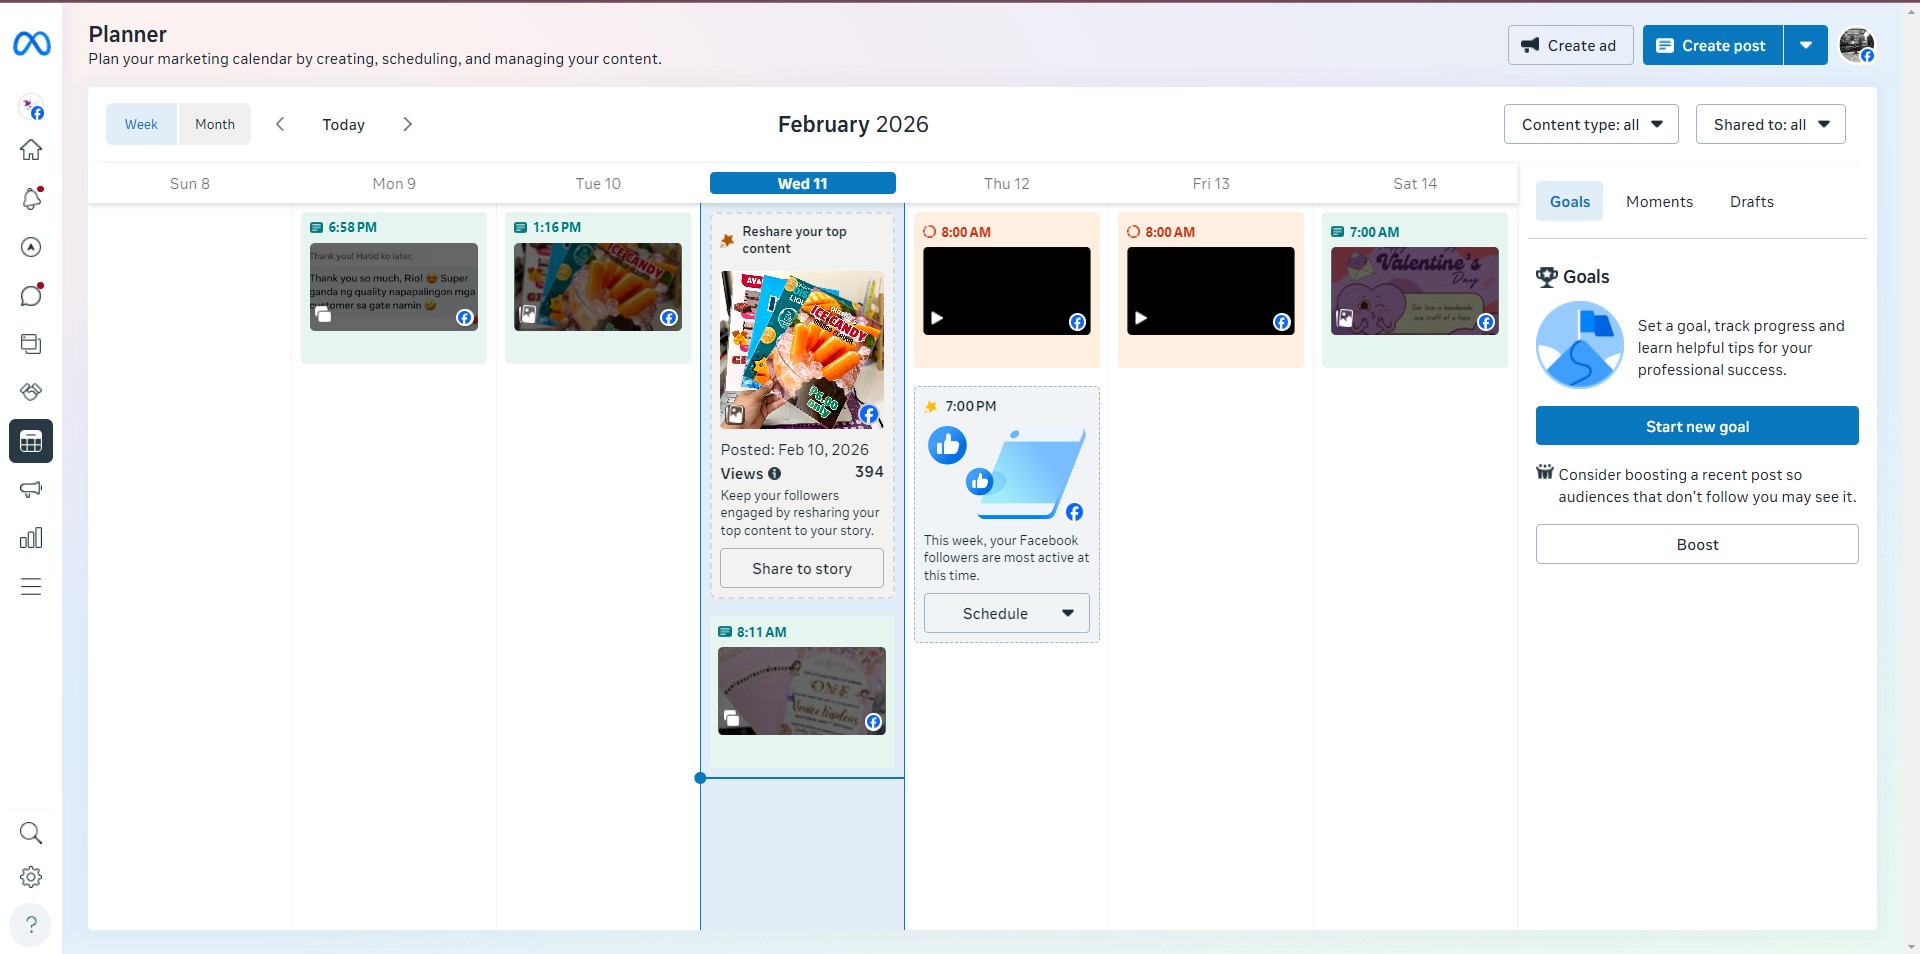This screenshot has height=954, width=1920.
Task: Open the Content type: all dropdown
Action: [x=1591, y=124]
